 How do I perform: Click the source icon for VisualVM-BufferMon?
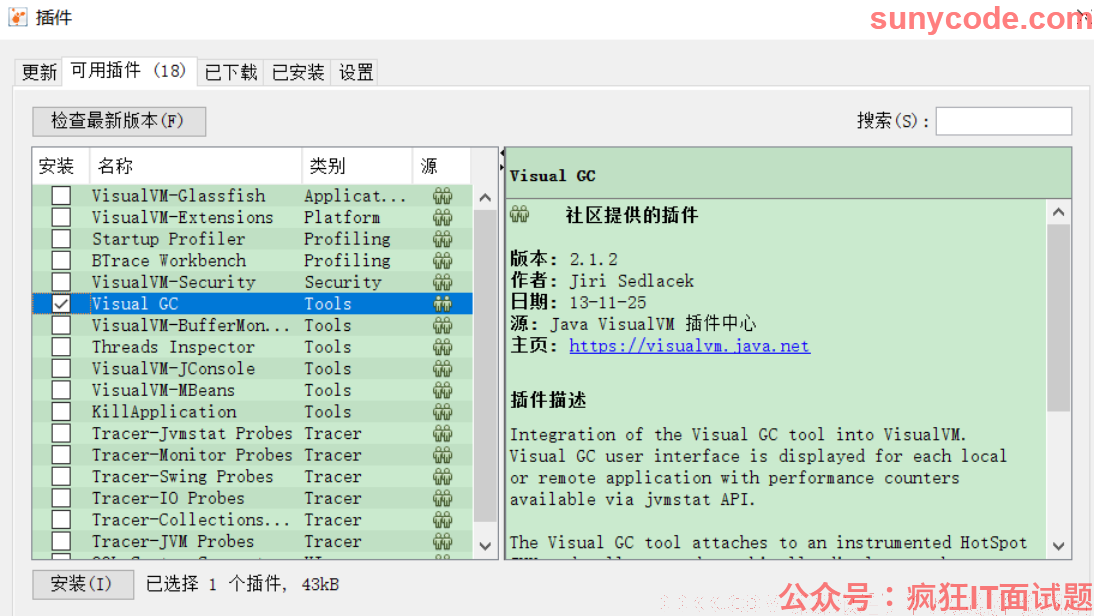click(442, 326)
